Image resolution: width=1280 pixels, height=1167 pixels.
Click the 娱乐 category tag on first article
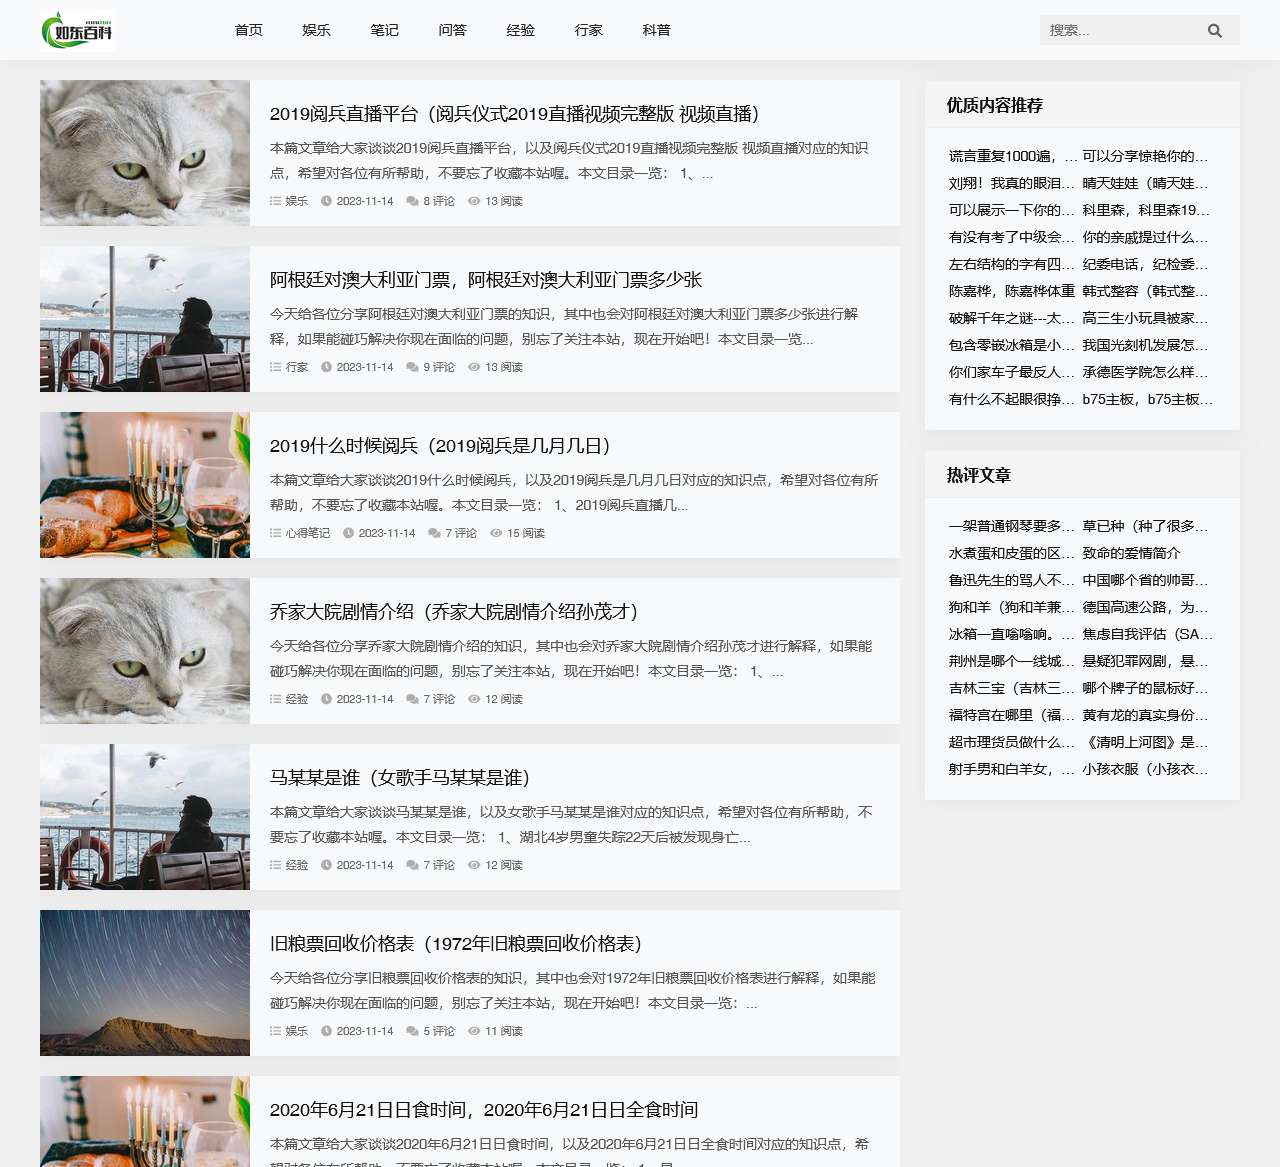pos(296,201)
